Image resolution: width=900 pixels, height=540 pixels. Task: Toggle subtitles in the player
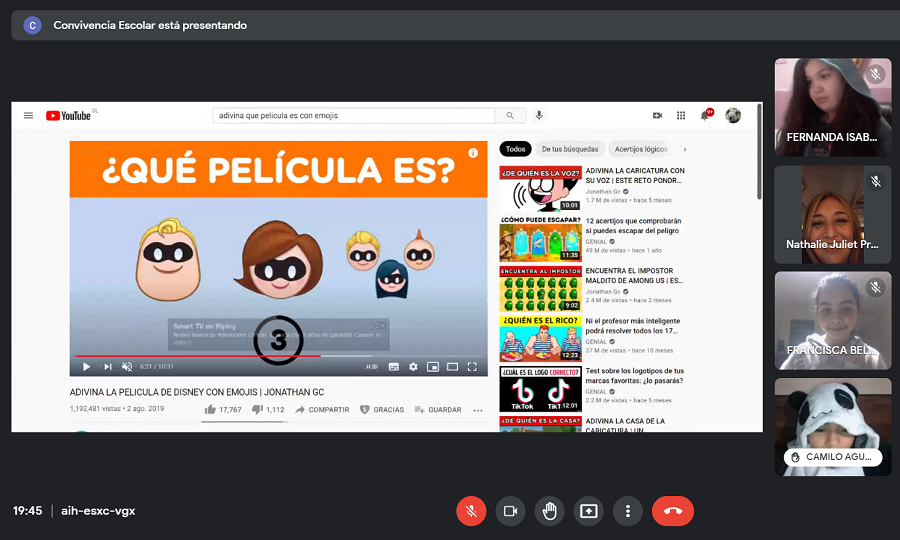coord(394,367)
